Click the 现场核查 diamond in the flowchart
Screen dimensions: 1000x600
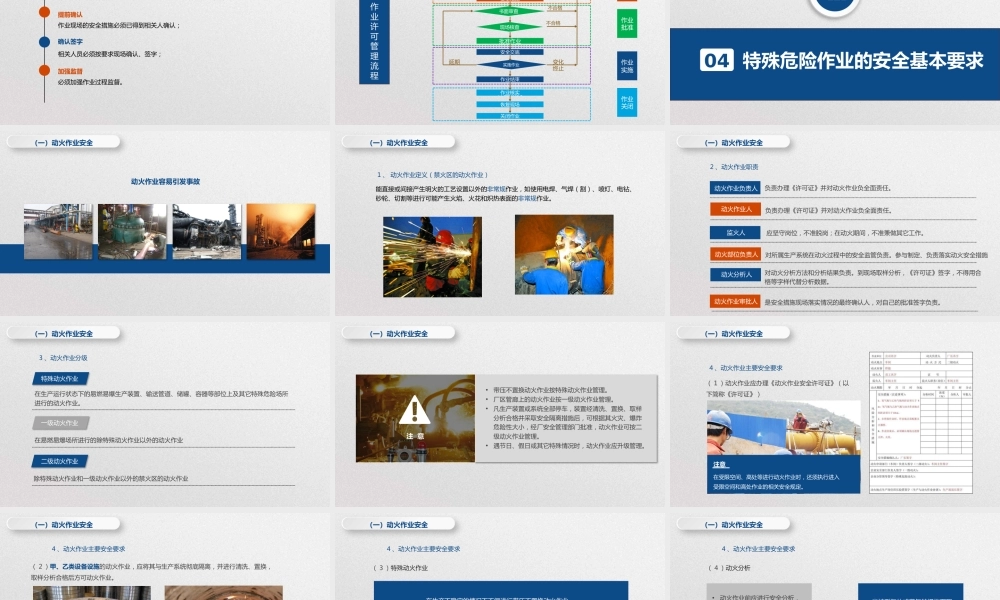coord(510,27)
